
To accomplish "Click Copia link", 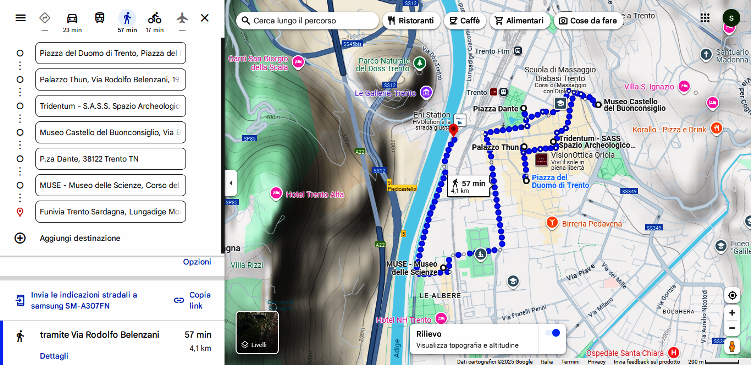I will [x=193, y=300].
